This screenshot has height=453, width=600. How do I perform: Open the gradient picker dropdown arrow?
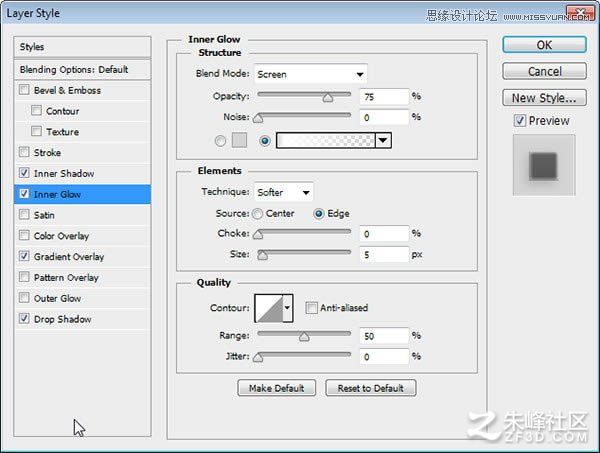(383, 140)
